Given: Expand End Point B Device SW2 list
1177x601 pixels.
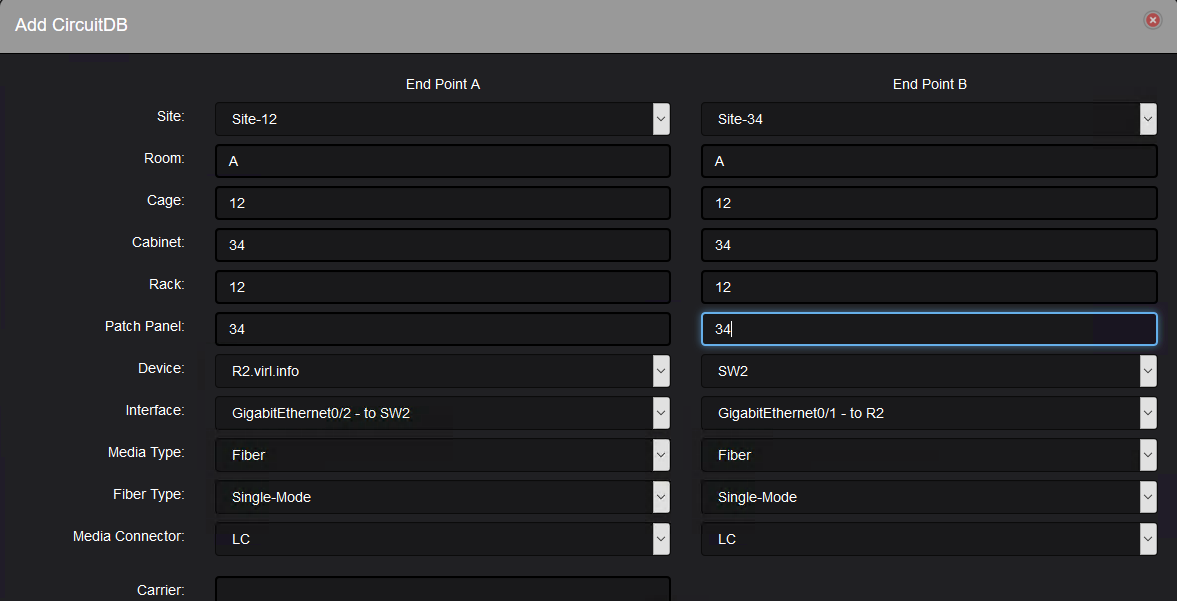Looking at the screenshot, I should [929, 371].
